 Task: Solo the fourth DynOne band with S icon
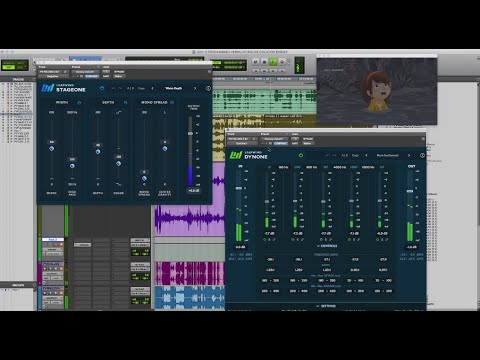point(354,240)
